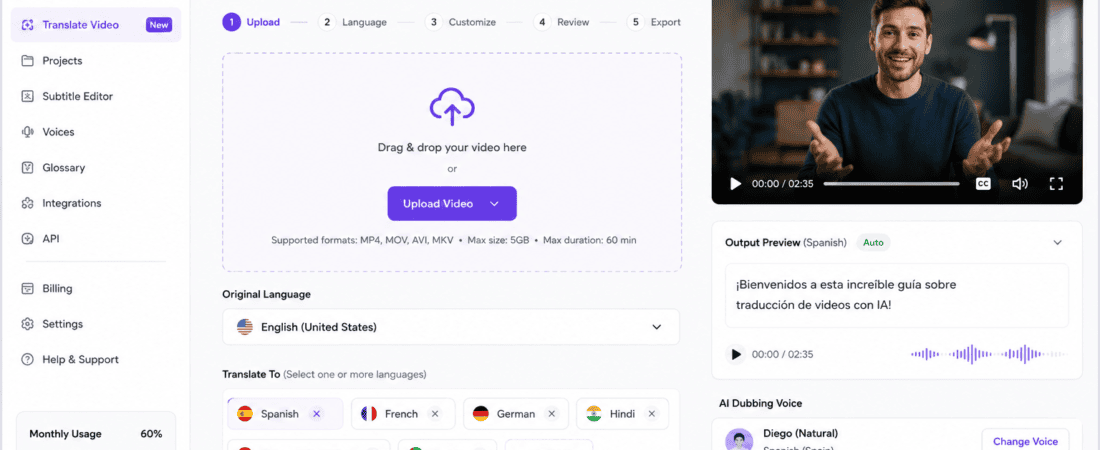
Task: Click the video timestamp 00:00 / 02:35
Action: (x=782, y=184)
